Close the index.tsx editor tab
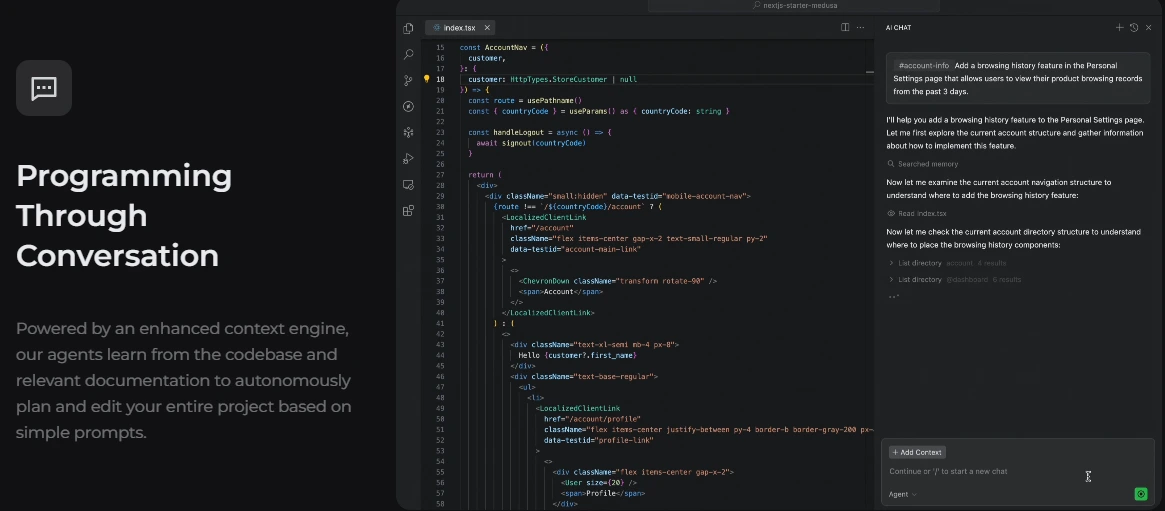 coord(486,27)
